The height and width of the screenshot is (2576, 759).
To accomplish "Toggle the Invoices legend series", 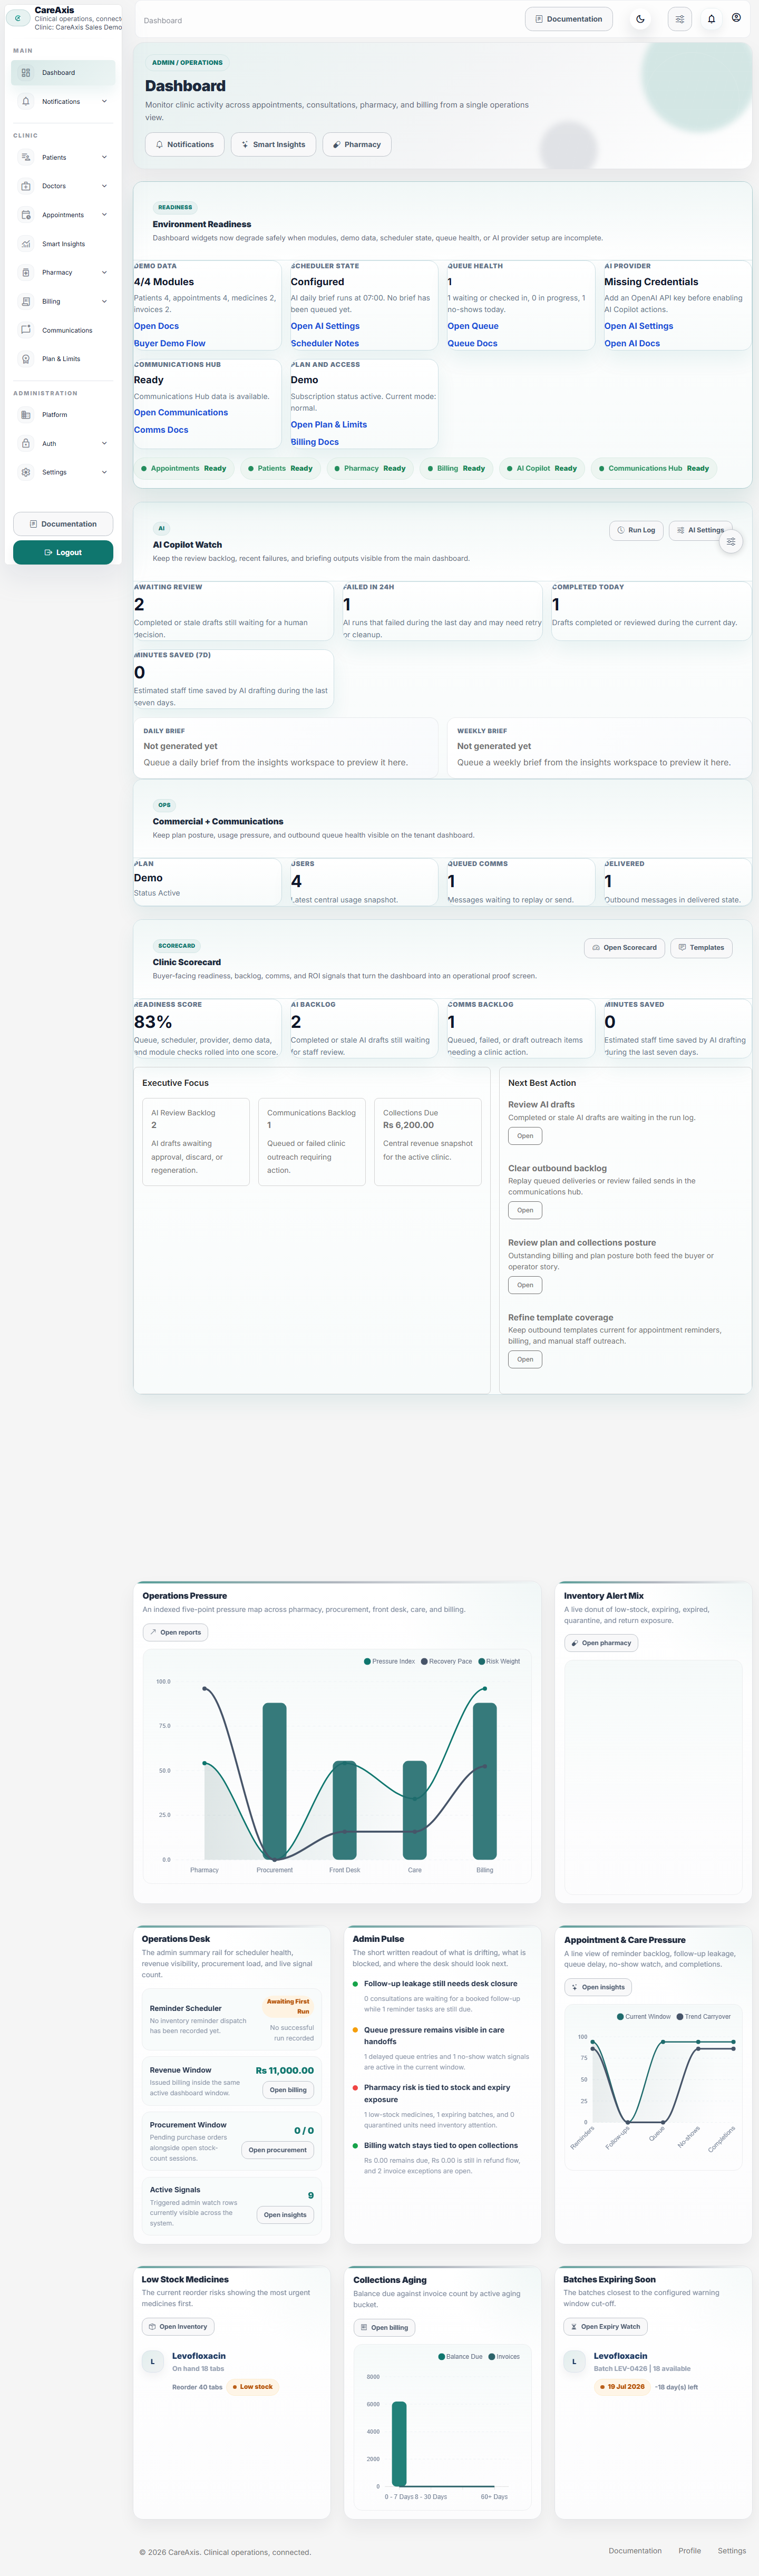I will [505, 2357].
